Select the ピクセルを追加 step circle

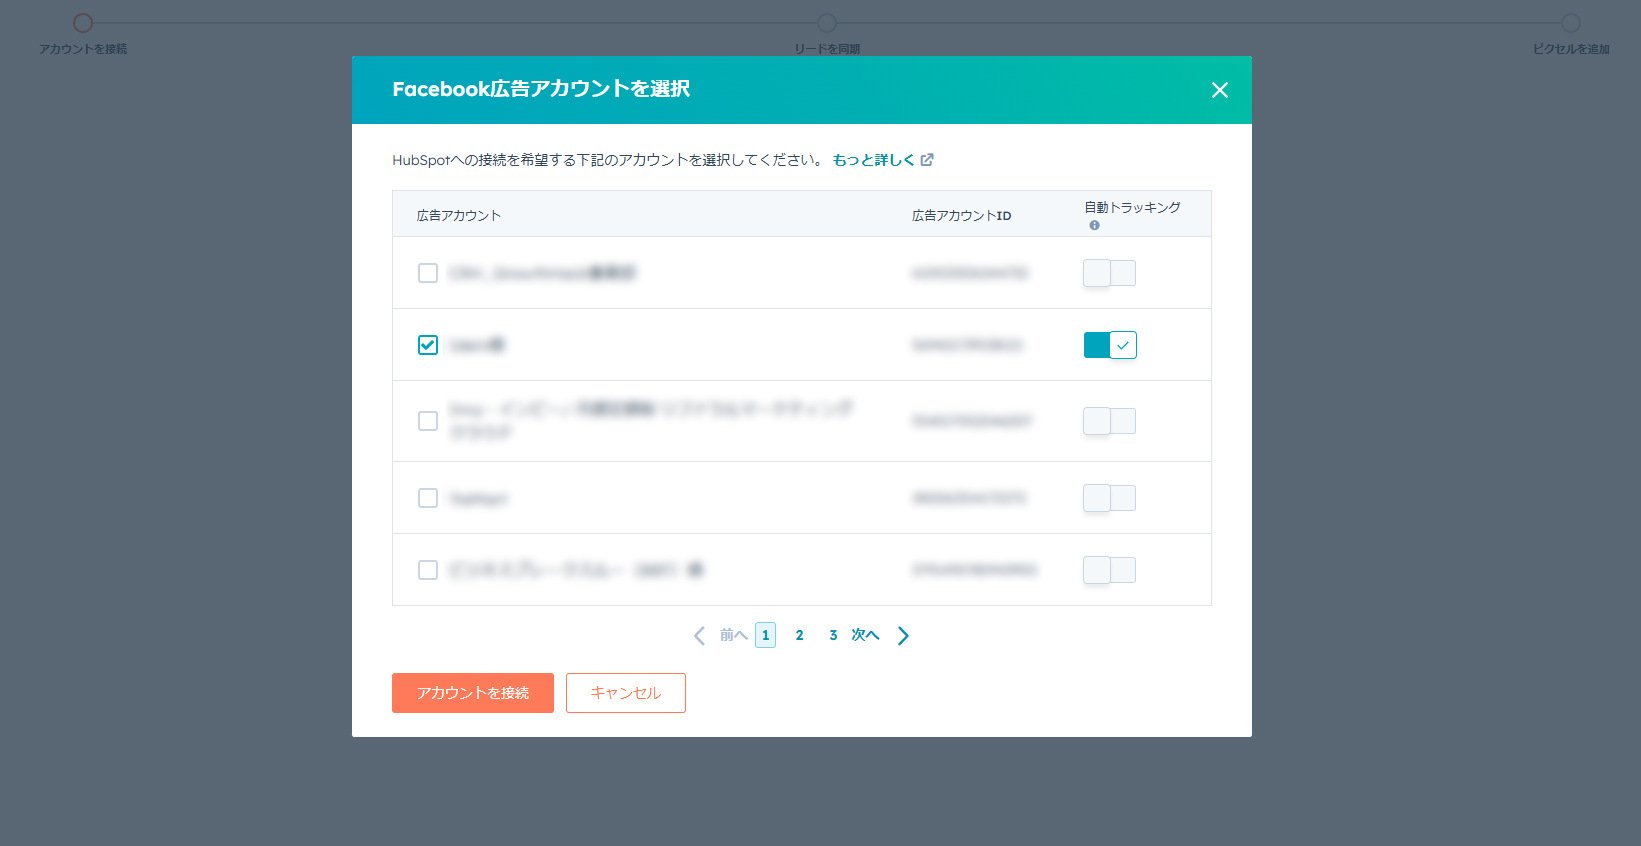point(1571,23)
